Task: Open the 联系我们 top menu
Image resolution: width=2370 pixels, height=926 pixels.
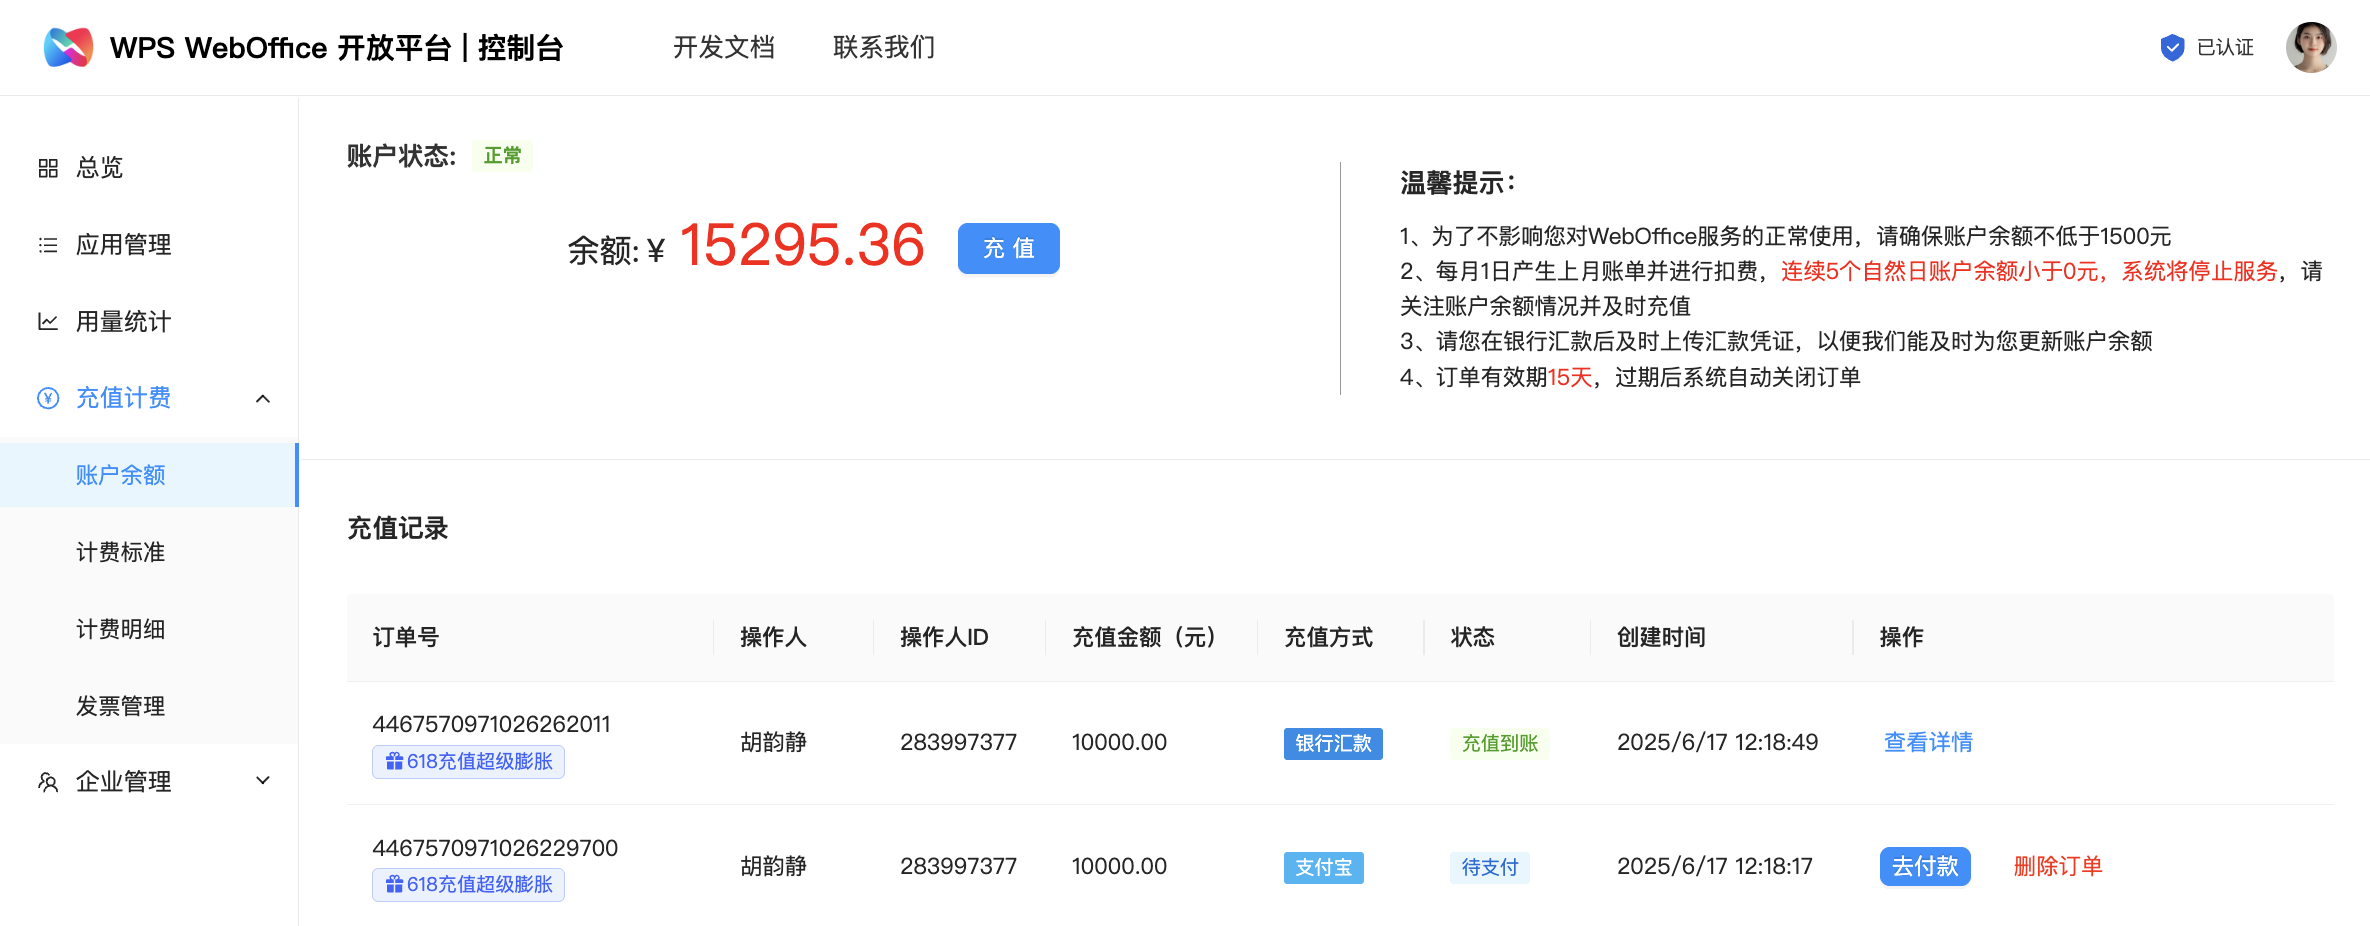Action: tap(884, 47)
